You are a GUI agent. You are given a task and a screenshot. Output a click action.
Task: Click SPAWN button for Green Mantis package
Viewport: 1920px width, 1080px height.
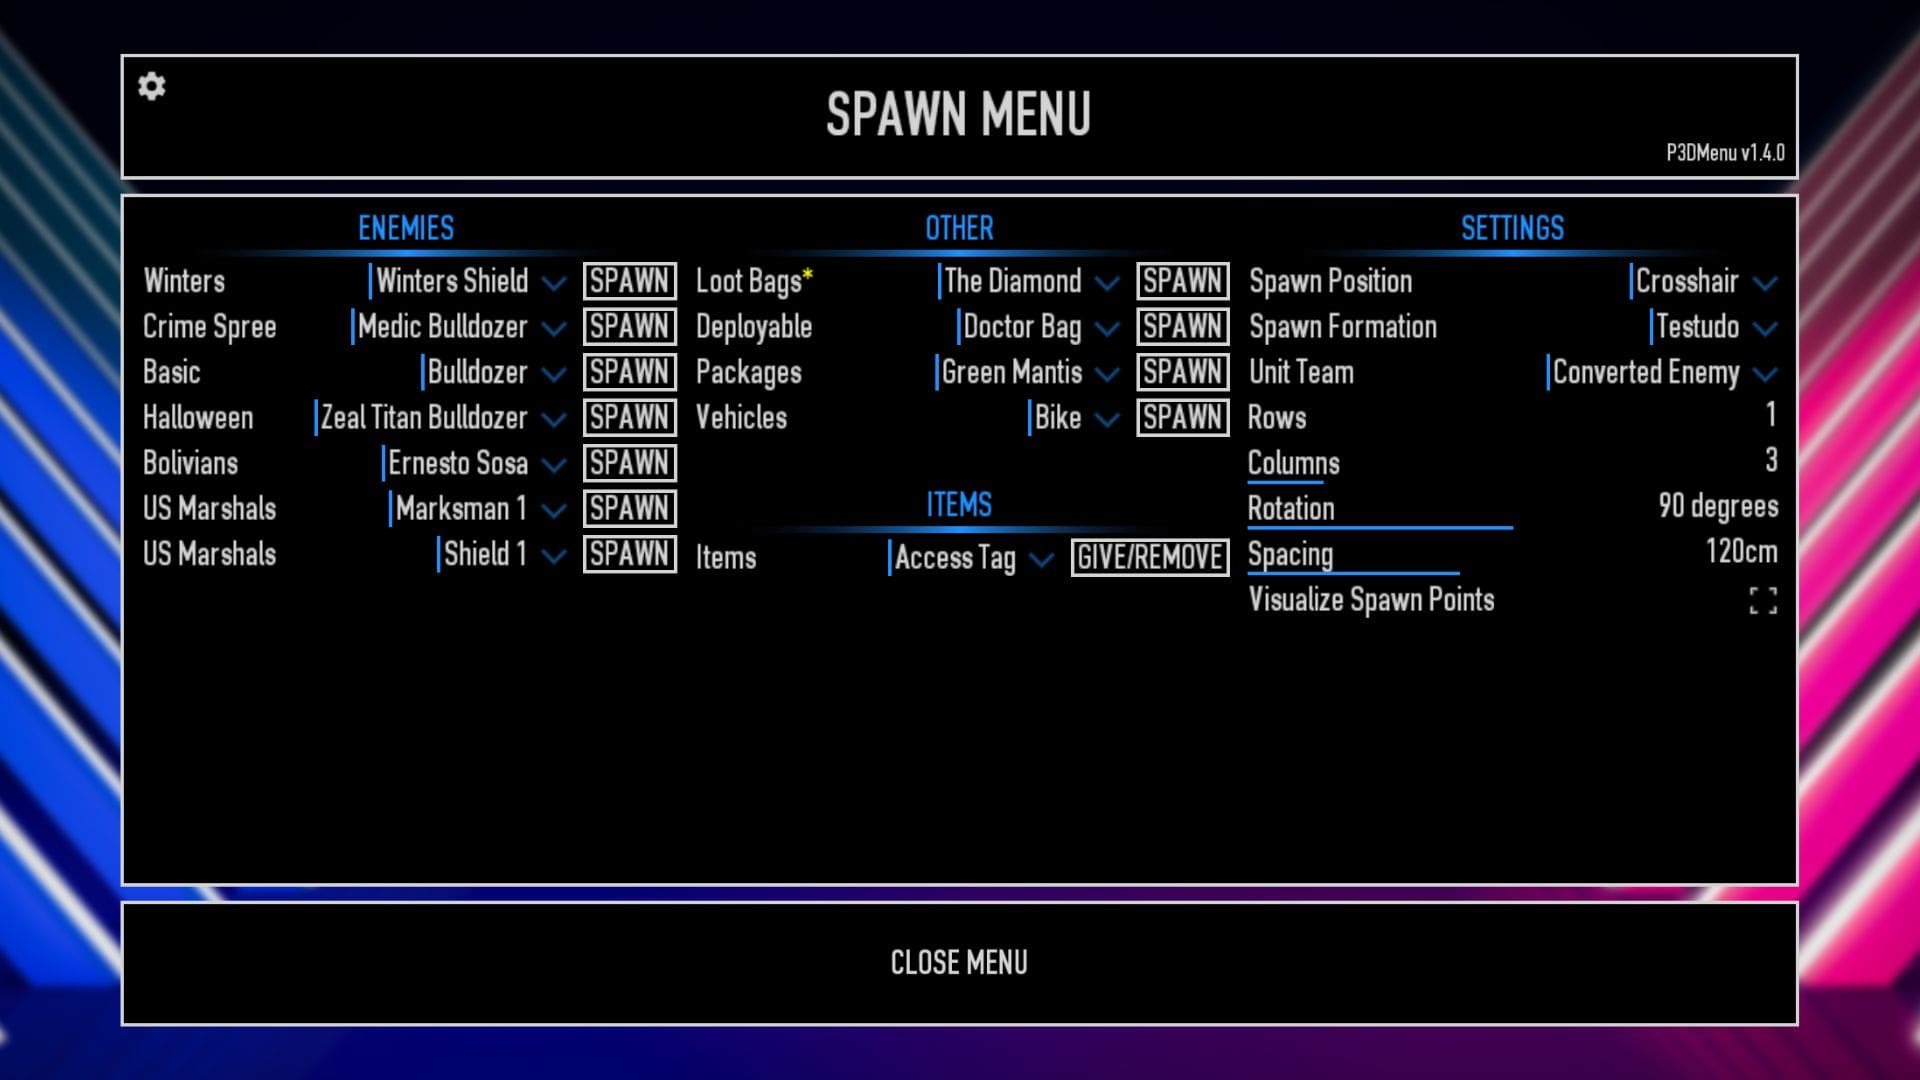point(1180,372)
